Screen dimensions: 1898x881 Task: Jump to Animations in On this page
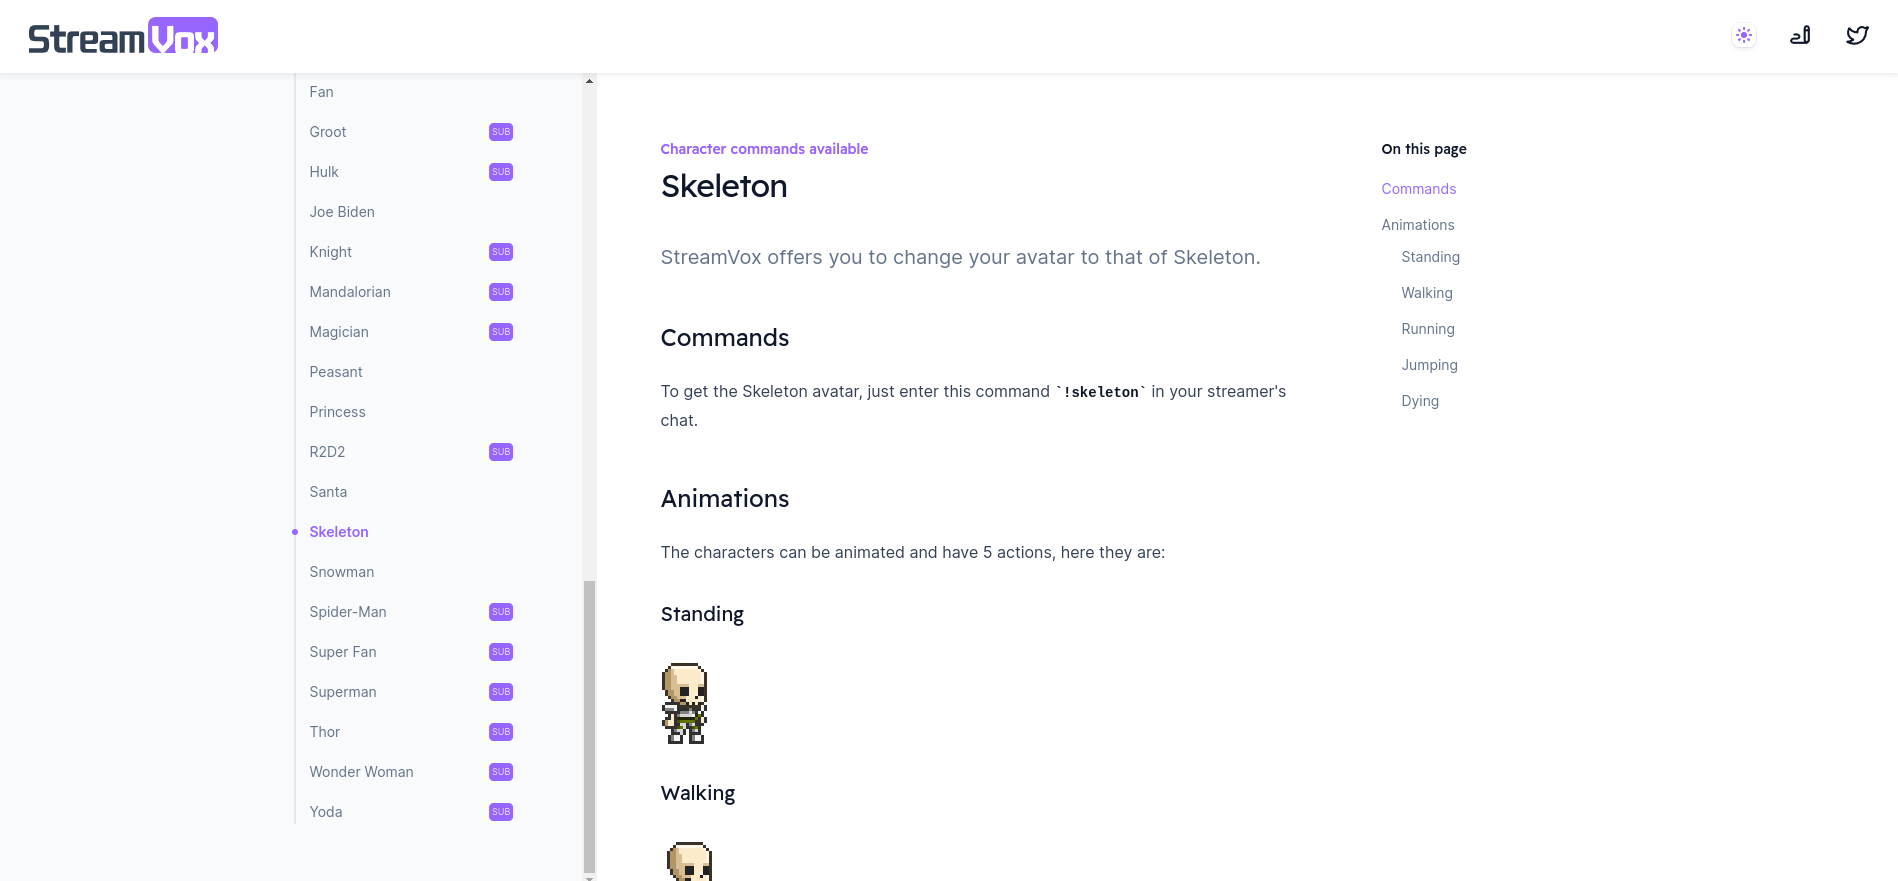pos(1418,225)
